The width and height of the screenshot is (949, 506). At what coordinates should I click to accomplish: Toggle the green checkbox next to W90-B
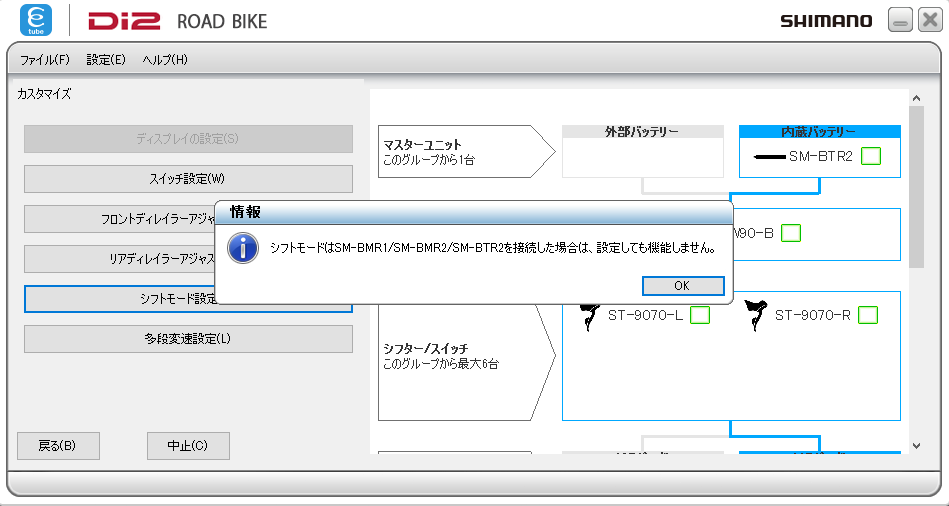[791, 233]
